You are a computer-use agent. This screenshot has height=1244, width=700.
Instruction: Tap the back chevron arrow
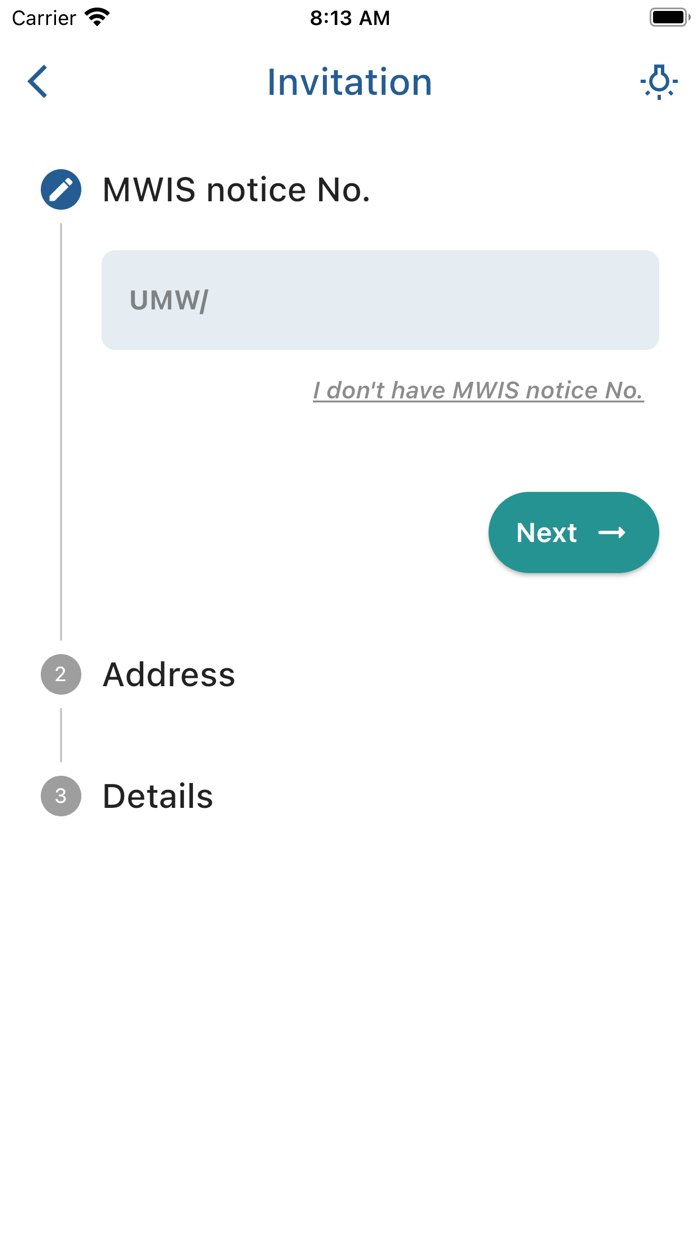click(38, 82)
